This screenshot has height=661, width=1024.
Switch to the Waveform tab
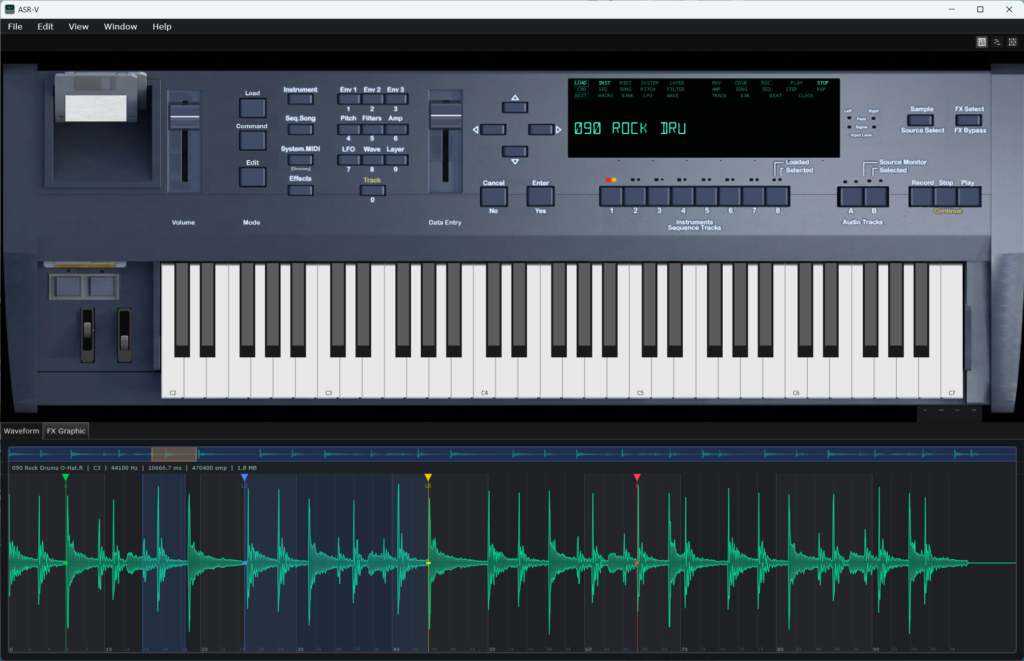(x=22, y=431)
